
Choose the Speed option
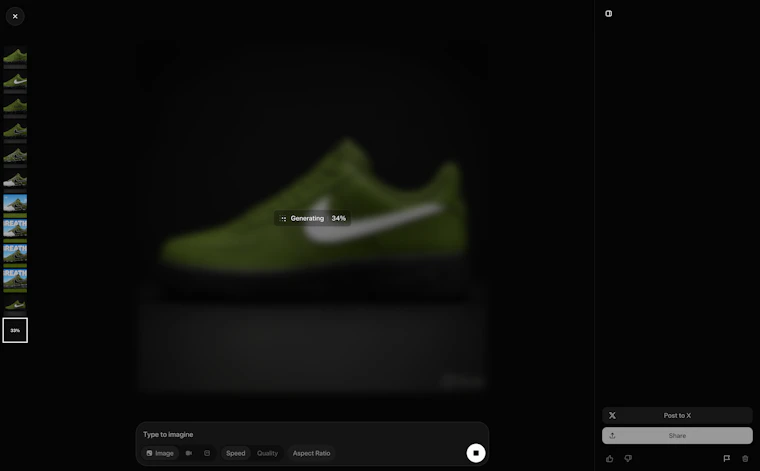coord(236,453)
